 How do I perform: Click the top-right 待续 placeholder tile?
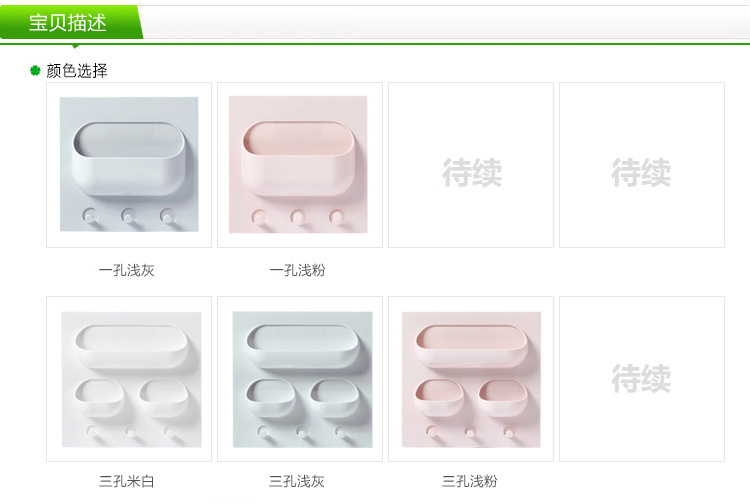(x=642, y=165)
